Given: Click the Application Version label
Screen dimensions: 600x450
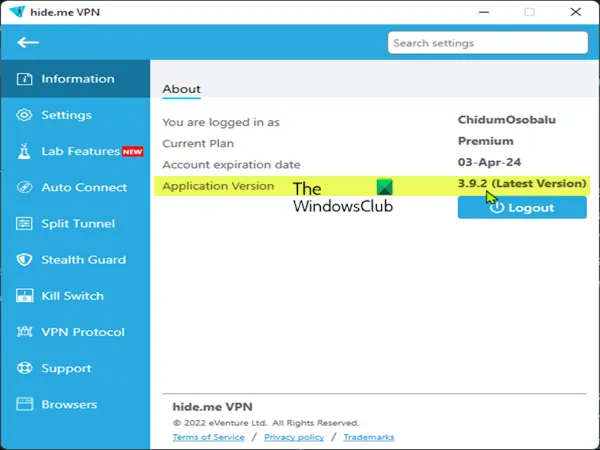Looking at the screenshot, I should click(x=218, y=186).
